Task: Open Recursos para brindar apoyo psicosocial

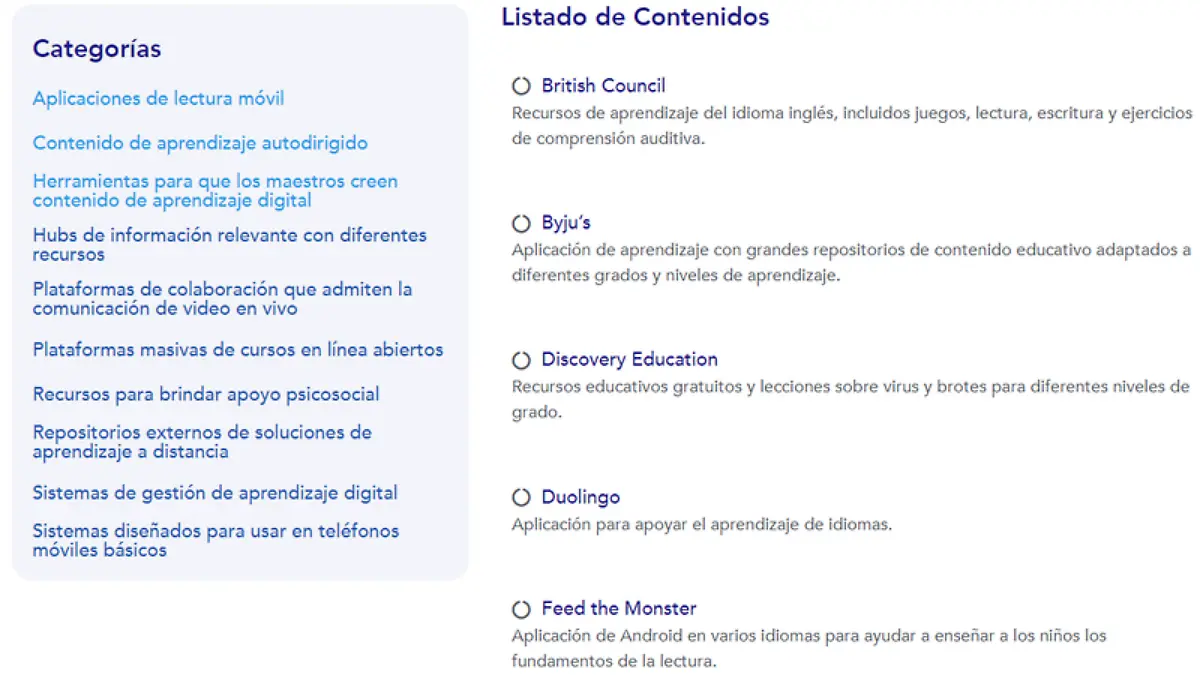Action: coord(205,394)
